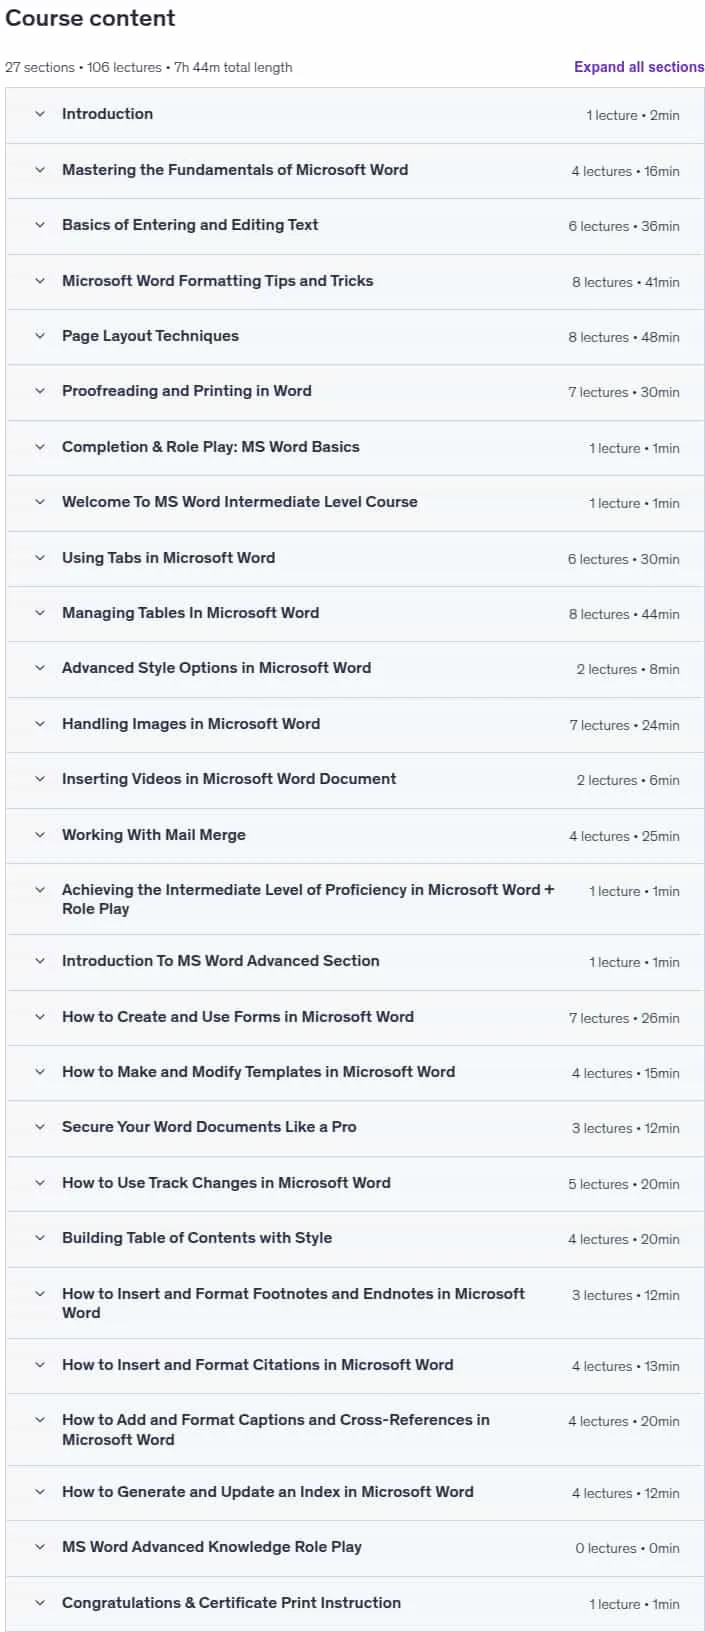This screenshot has height=1632, width=705.
Task: Click the Page Layout Techniques title
Action: click(x=150, y=336)
